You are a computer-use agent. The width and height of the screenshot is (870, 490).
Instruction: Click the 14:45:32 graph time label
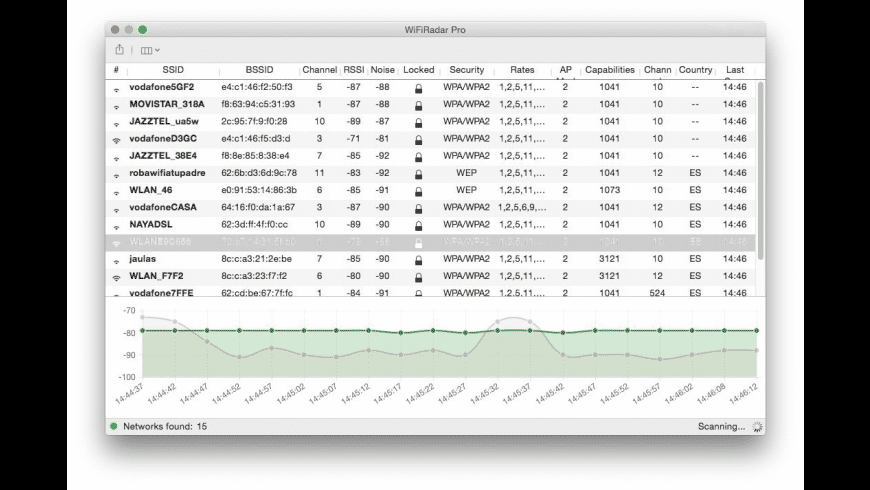485,395
